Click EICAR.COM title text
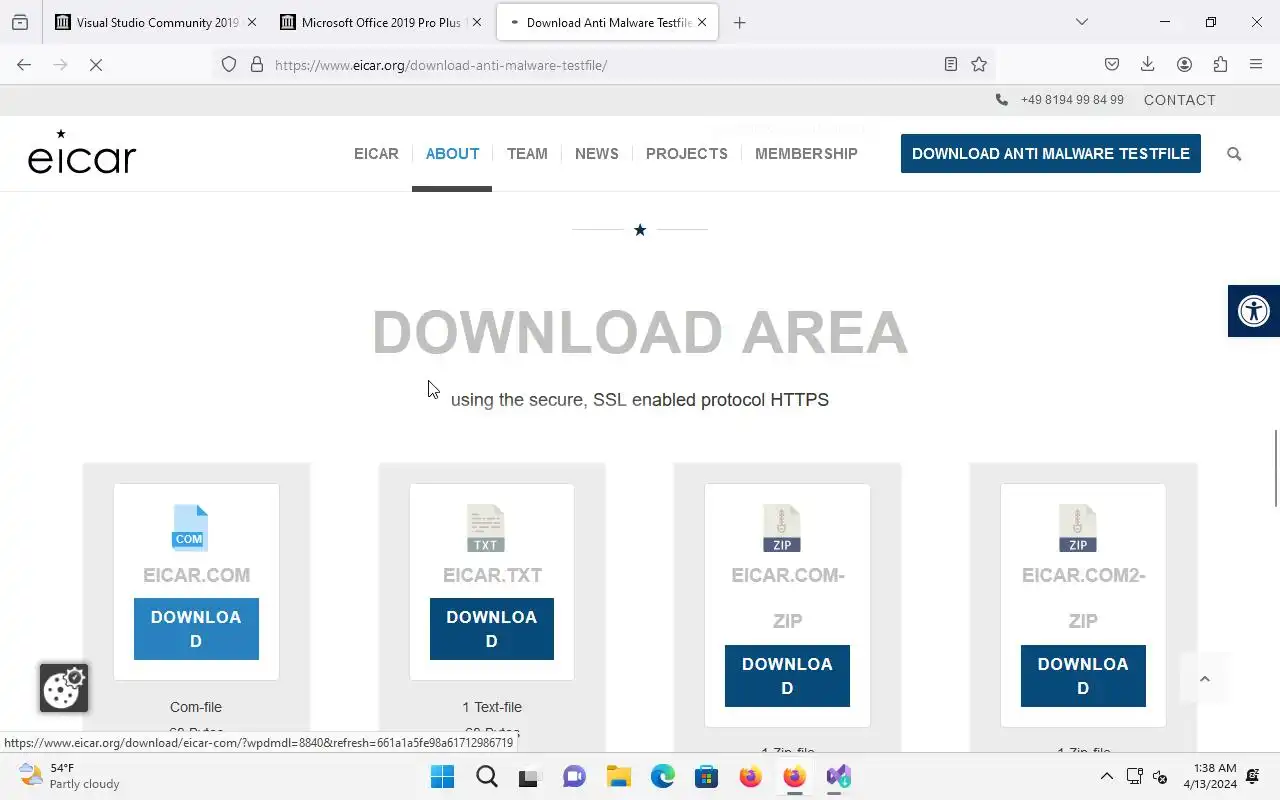Image resolution: width=1280 pixels, height=800 pixels. [x=196, y=575]
